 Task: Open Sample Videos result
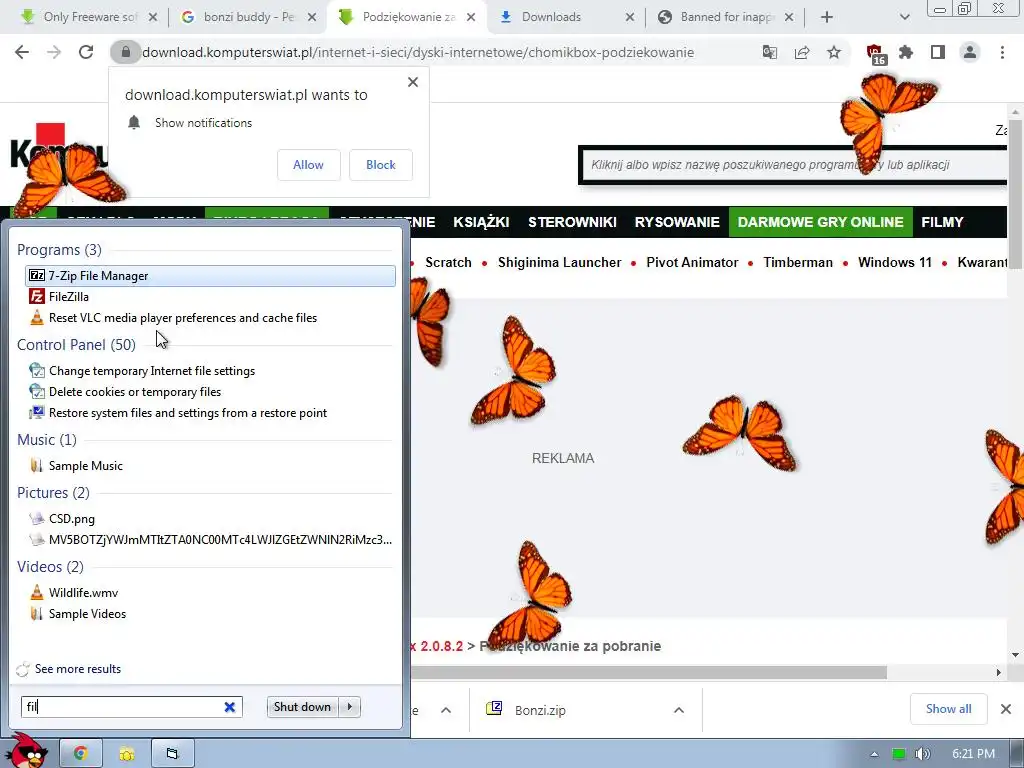210,613
